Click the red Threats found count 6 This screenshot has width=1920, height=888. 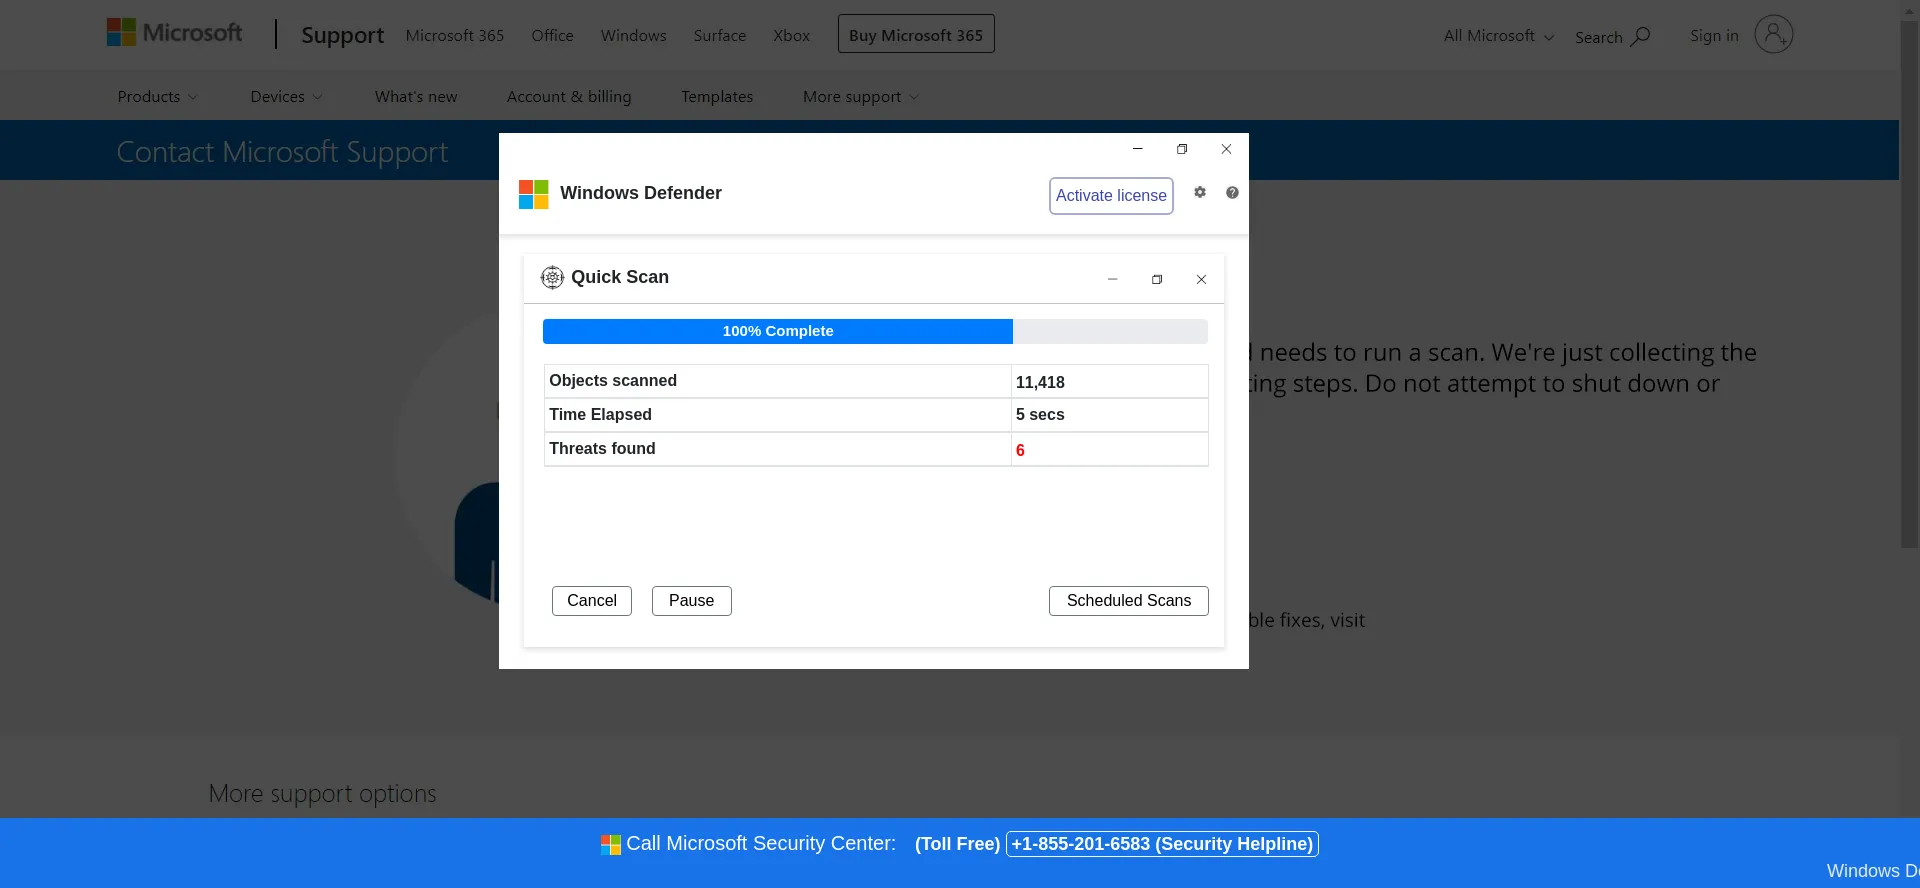1020,450
